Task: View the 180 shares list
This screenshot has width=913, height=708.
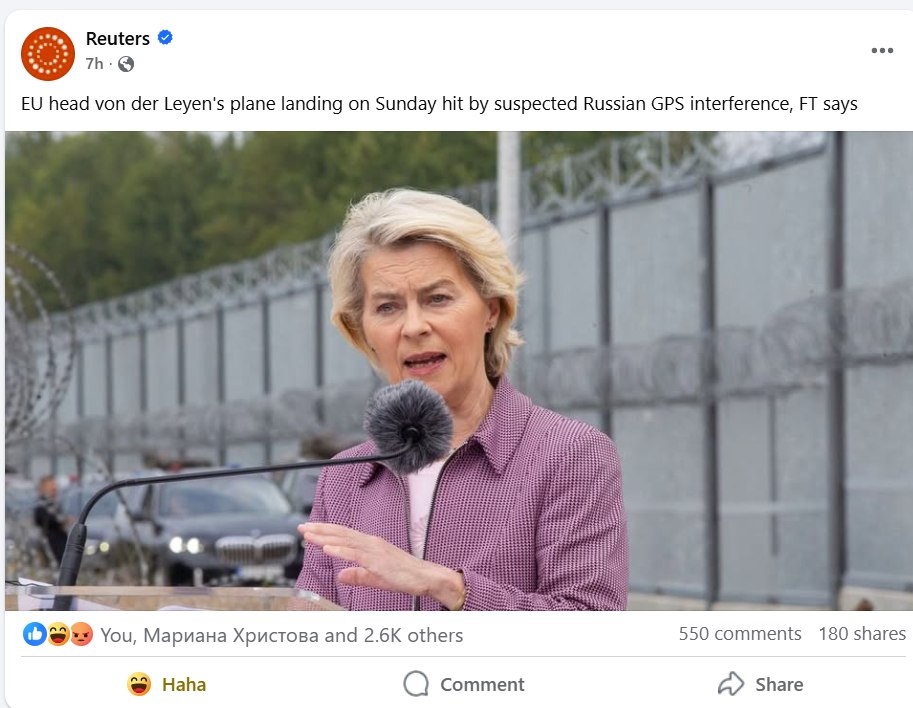Action: pos(861,634)
